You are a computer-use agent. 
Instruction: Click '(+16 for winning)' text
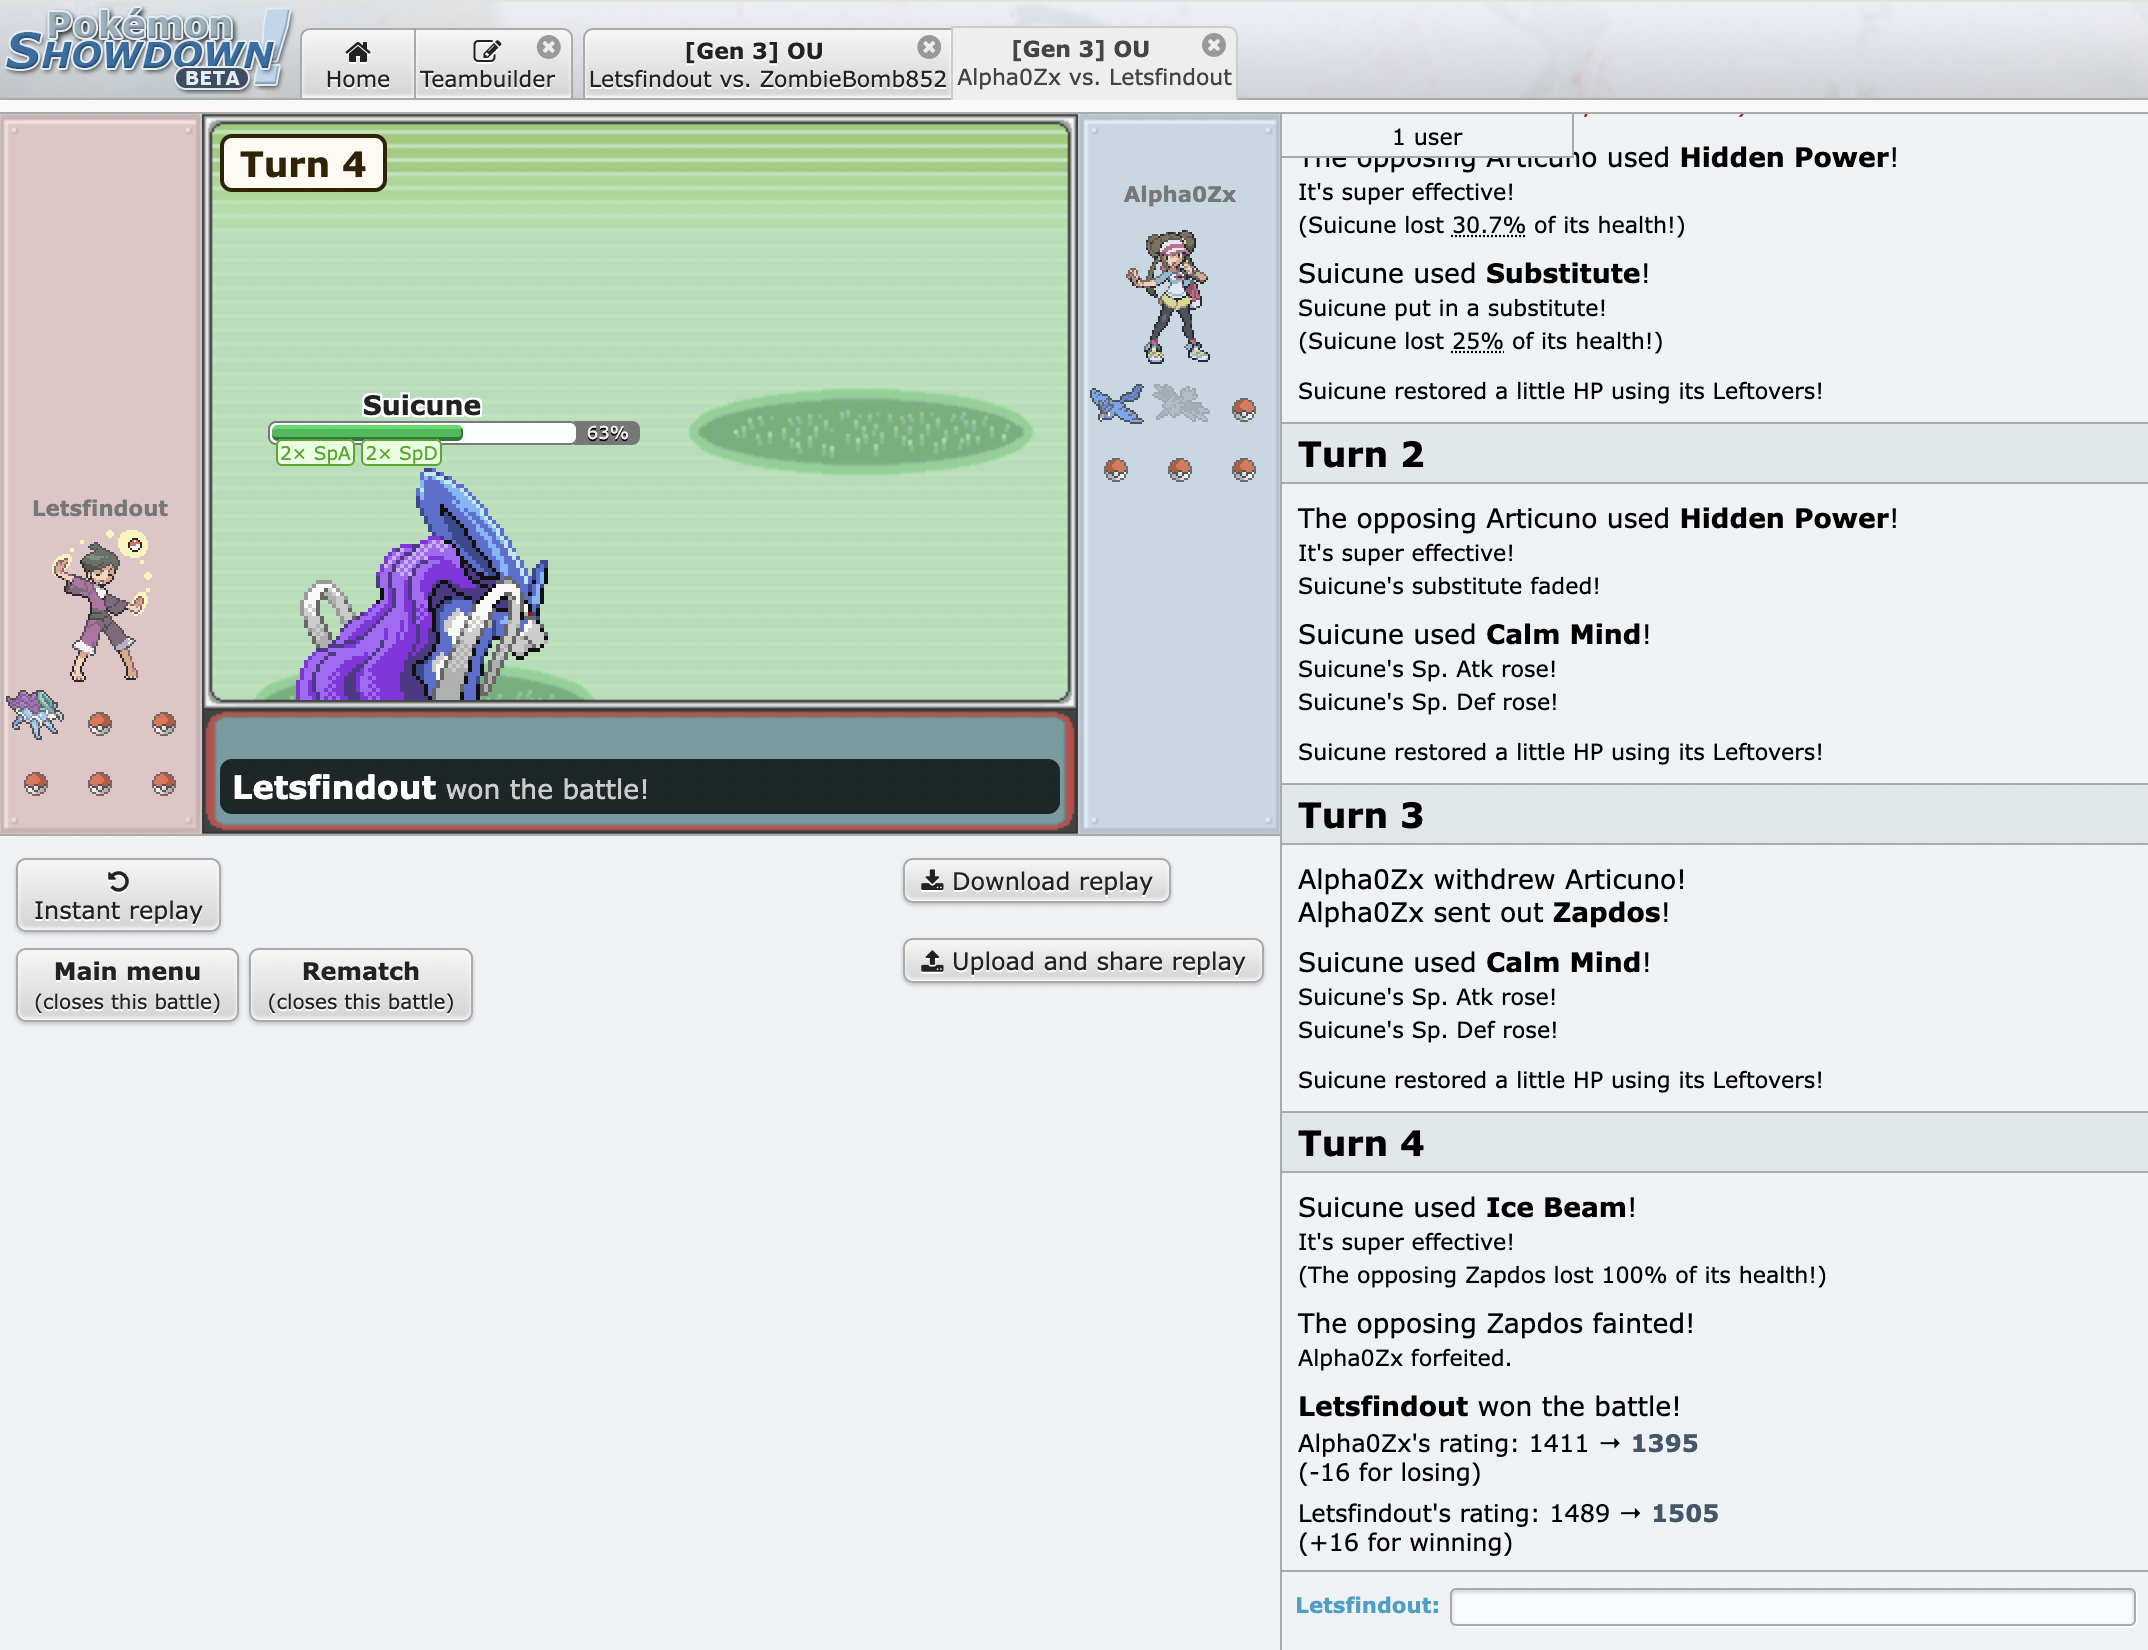1405,1542
